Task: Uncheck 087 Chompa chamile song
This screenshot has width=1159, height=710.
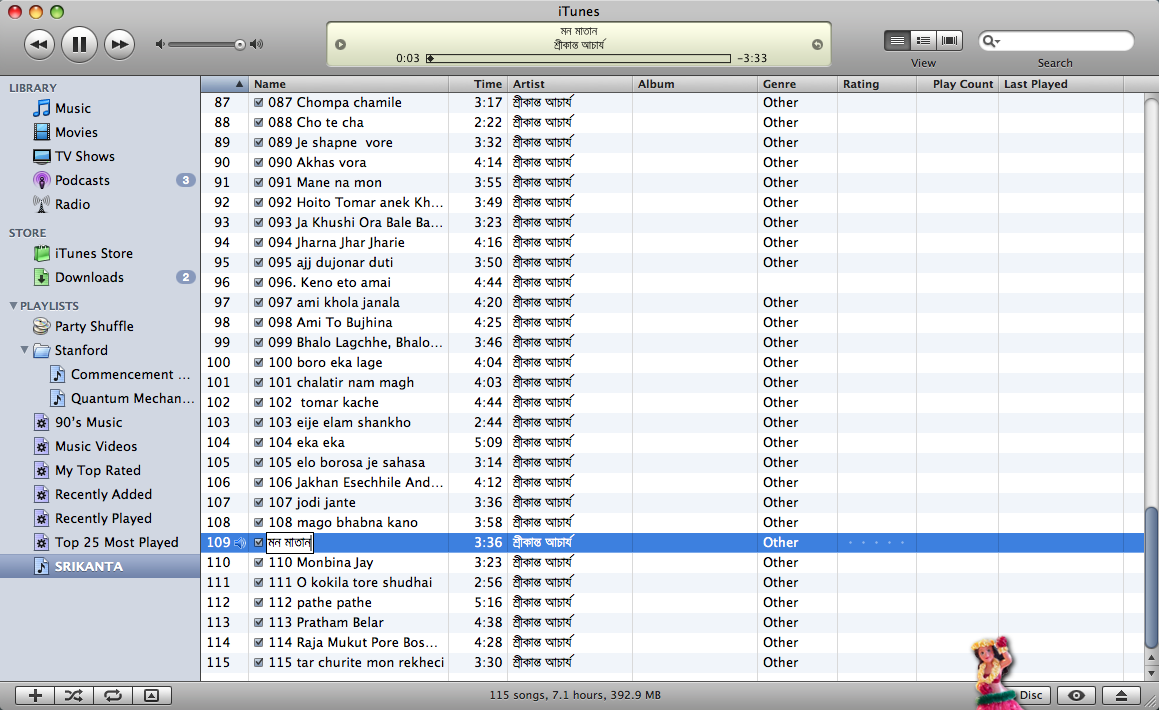Action: tap(259, 103)
